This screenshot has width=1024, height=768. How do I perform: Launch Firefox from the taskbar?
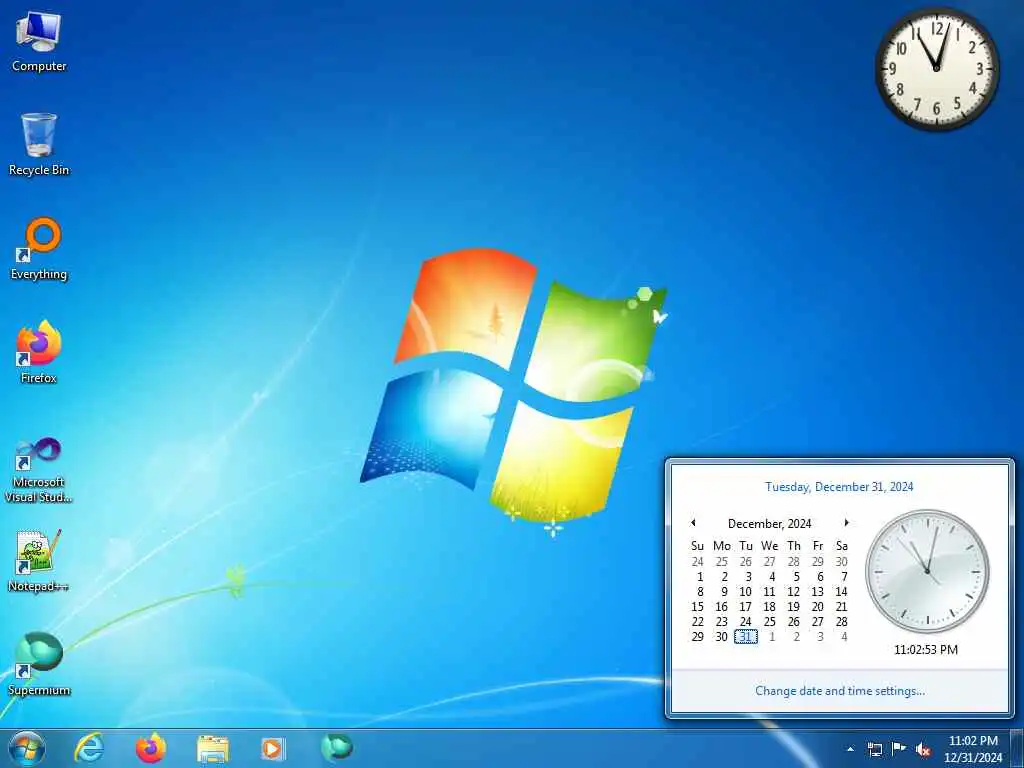point(151,748)
